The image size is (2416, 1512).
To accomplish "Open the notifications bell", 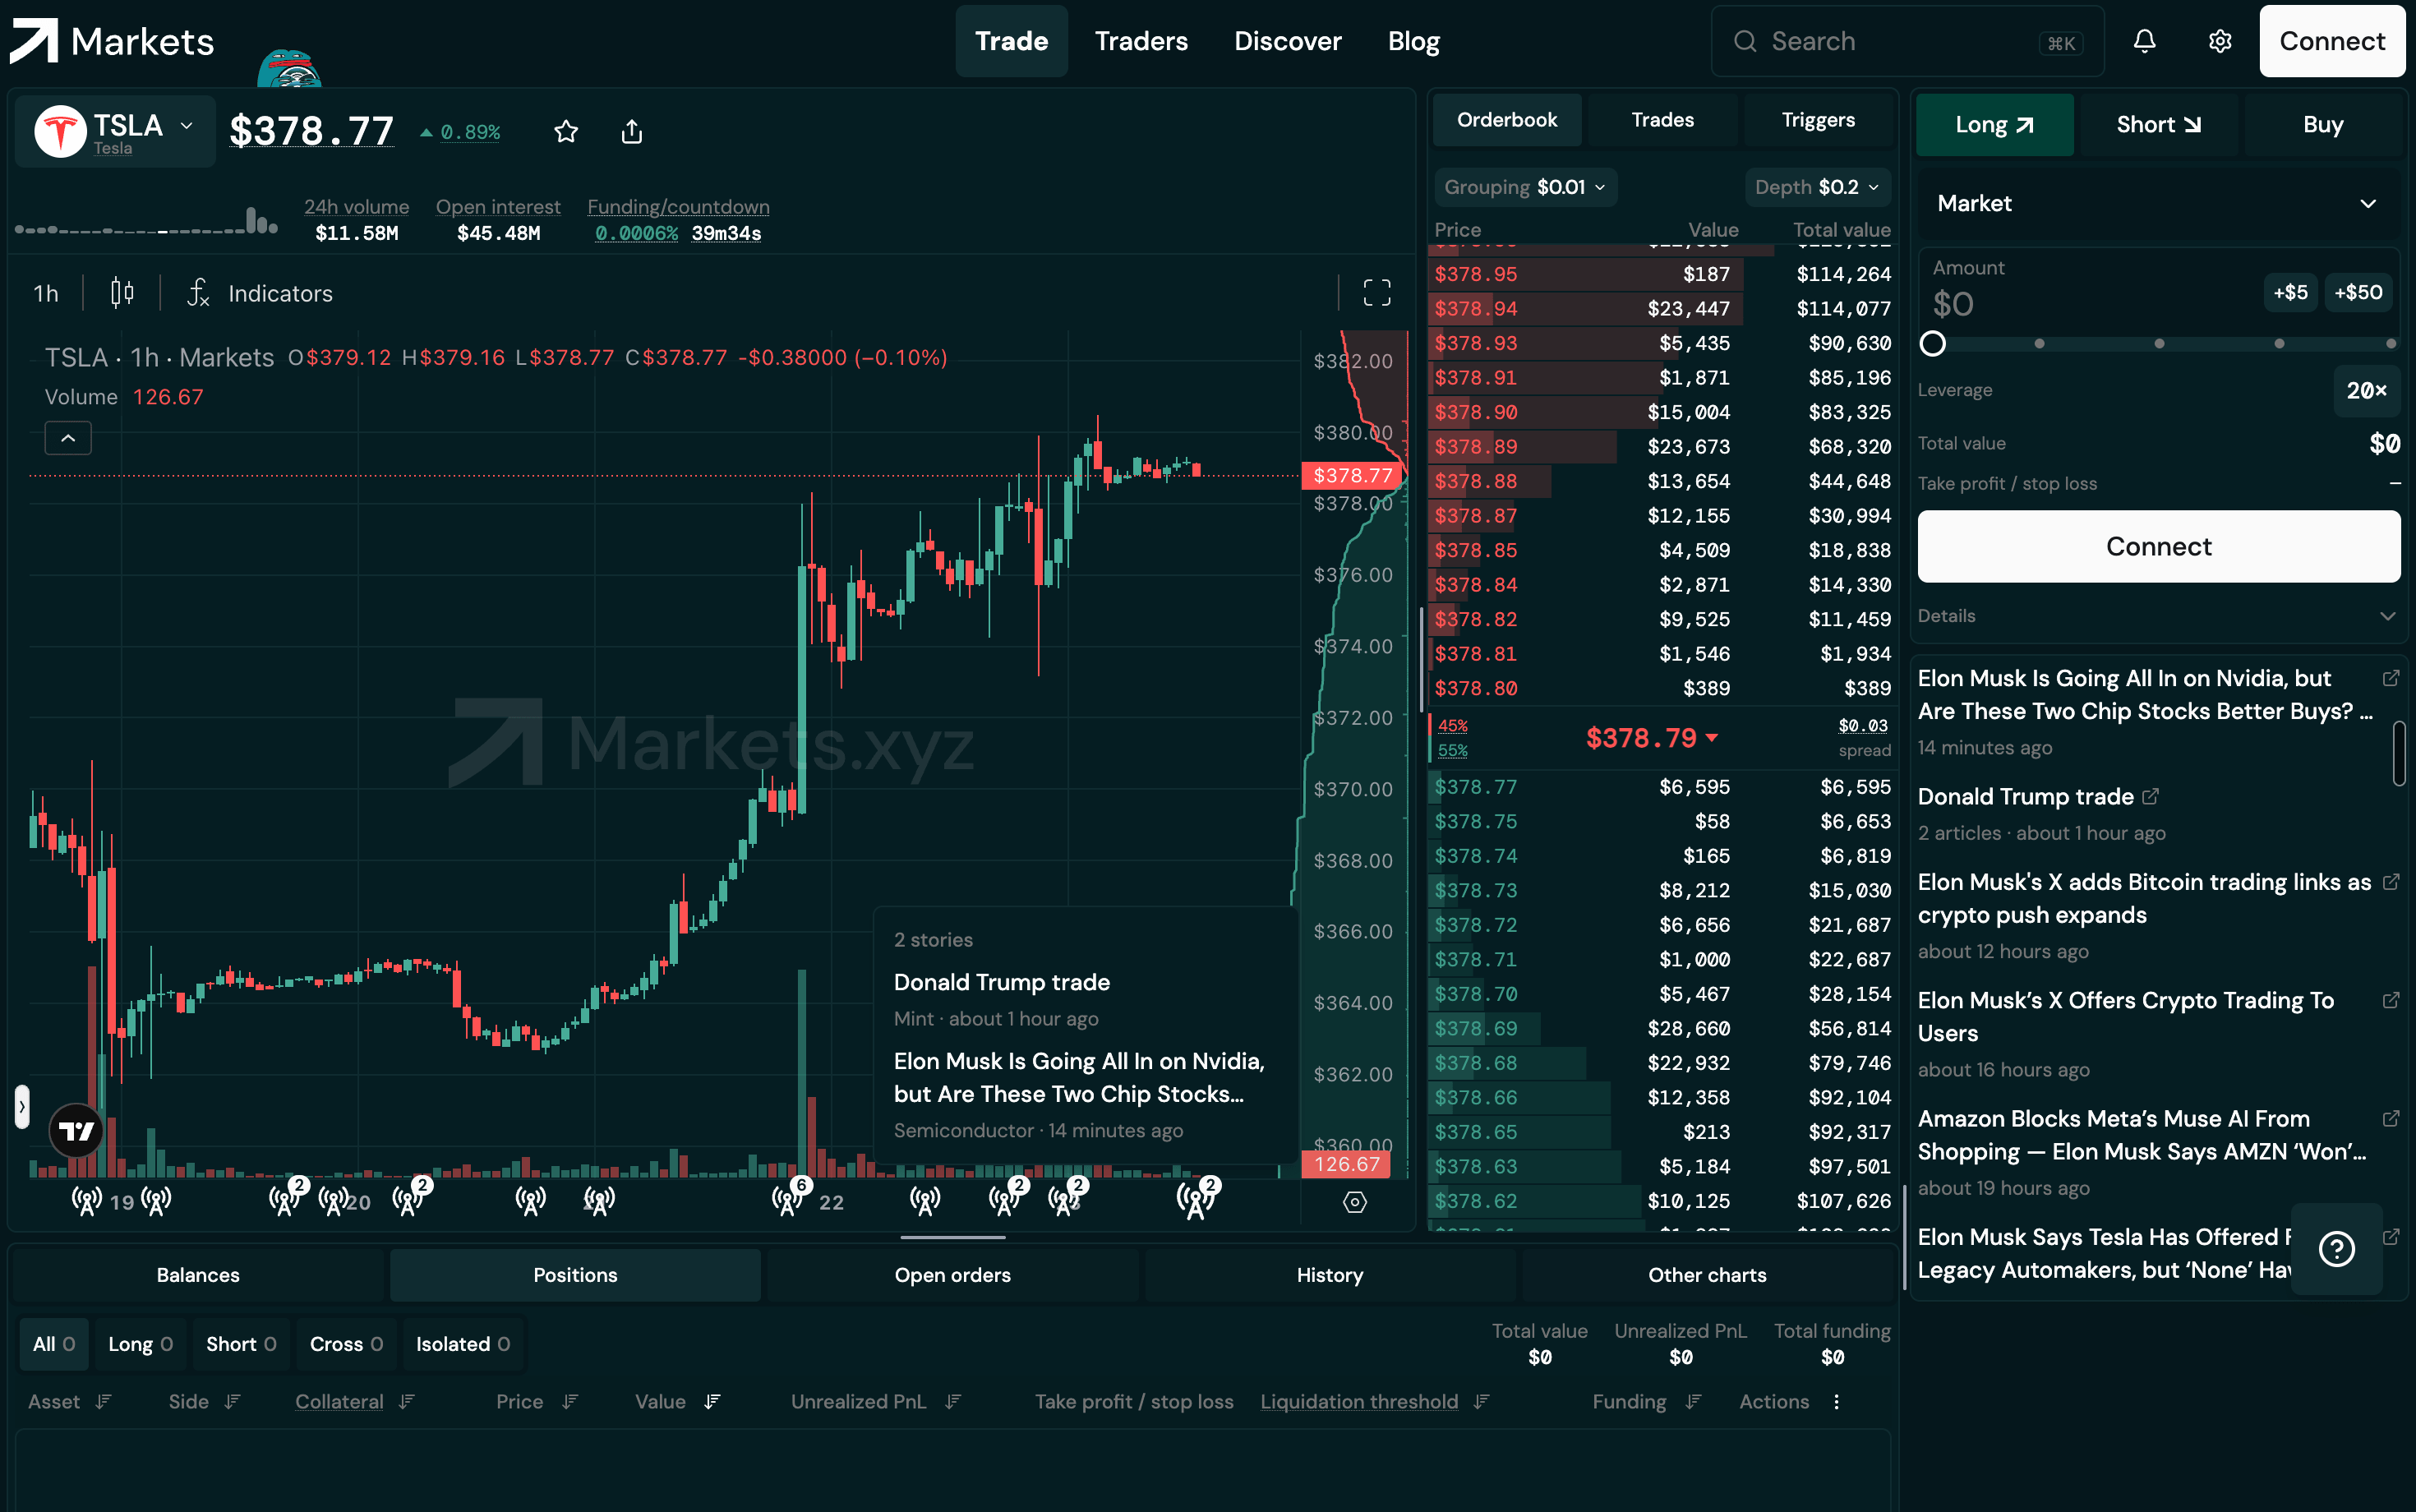I will [2144, 41].
